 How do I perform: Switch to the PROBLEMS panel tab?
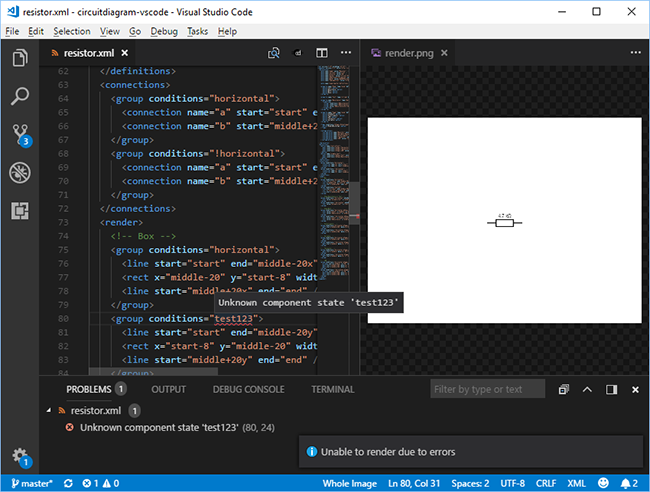point(96,389)
